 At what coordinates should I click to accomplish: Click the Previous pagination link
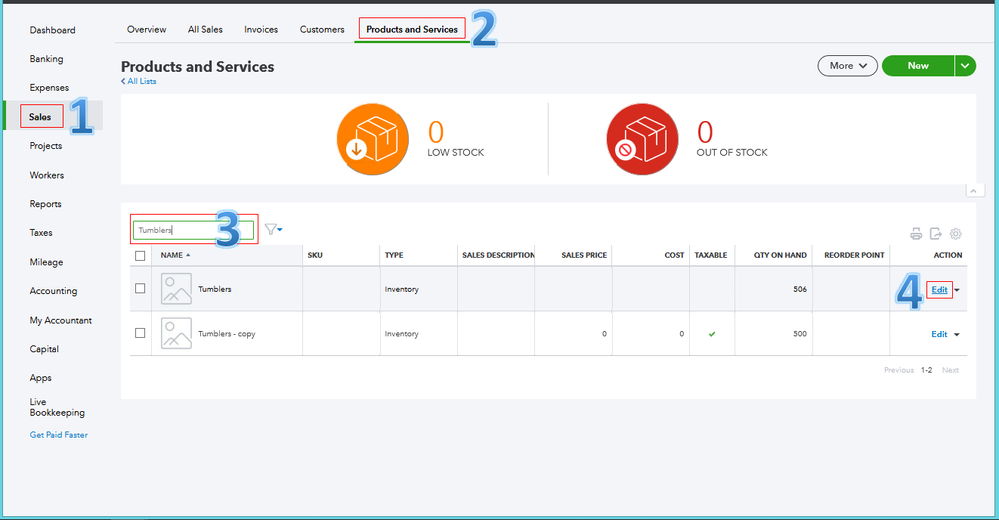click(898, 370)
